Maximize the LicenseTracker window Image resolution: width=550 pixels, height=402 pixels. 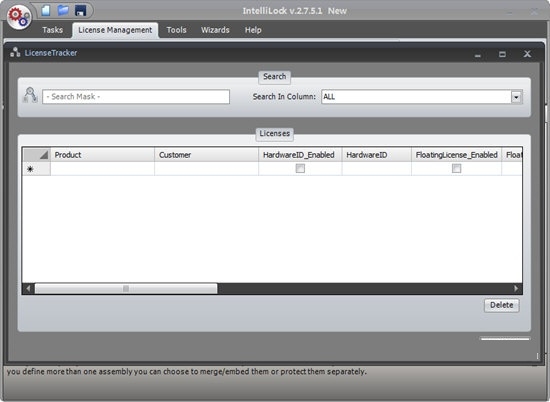pos(502,54)
